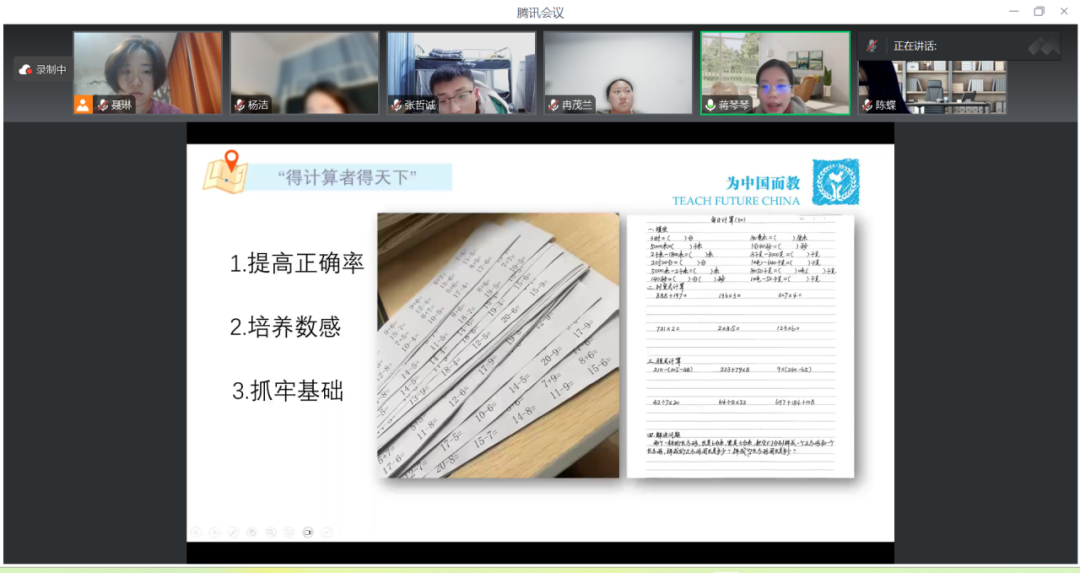
Task: Click the photo of arithmetic paper strips
Action: 498,345
